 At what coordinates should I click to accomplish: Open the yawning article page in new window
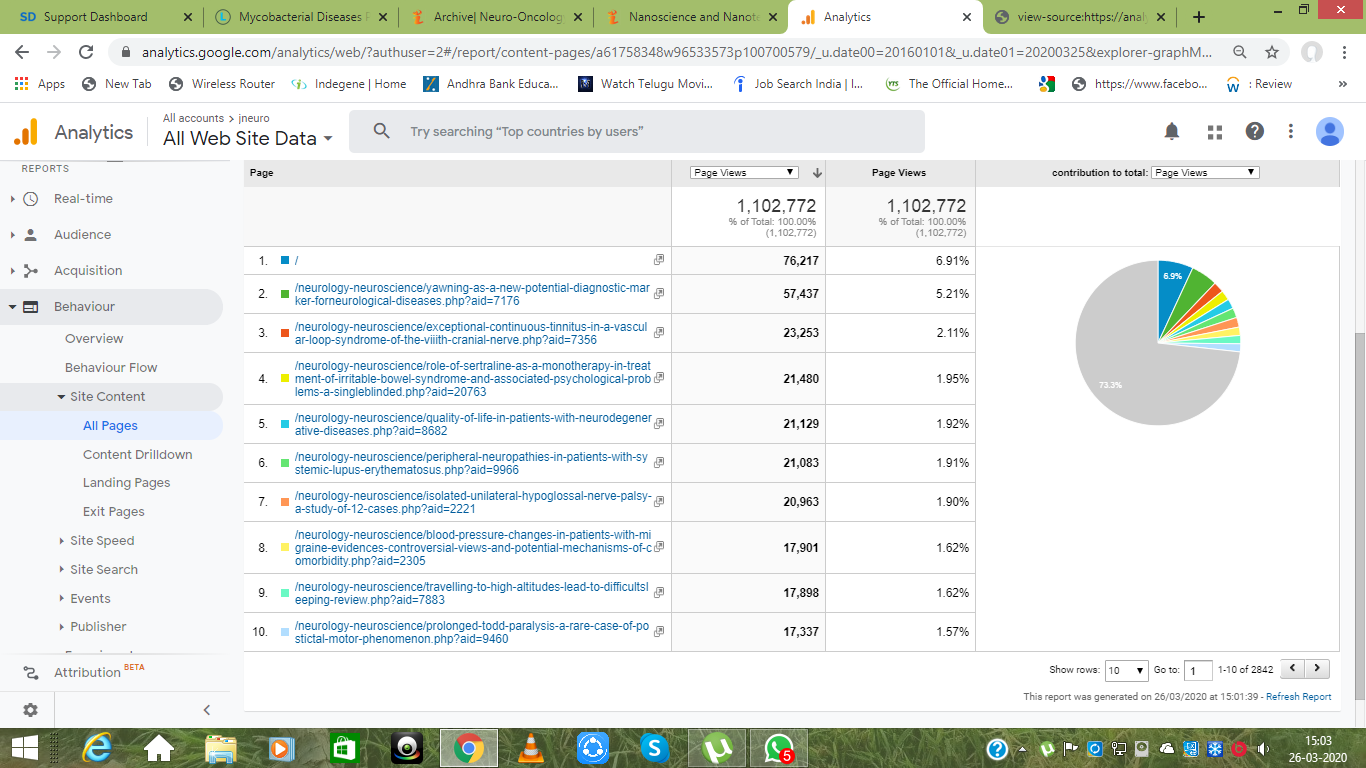(659, 294)
